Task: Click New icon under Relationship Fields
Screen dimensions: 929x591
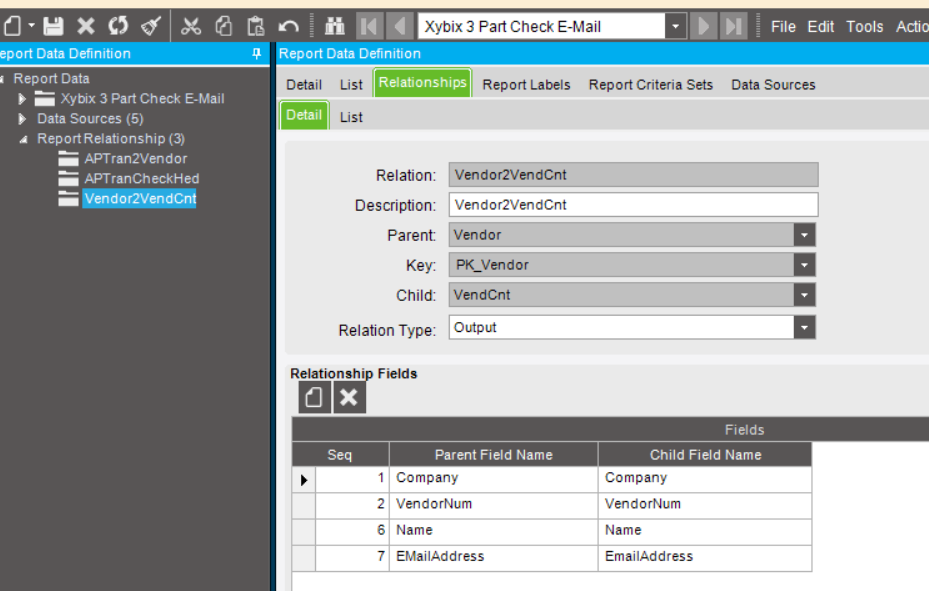Action: pyautogui.click(x=315, y=397)
